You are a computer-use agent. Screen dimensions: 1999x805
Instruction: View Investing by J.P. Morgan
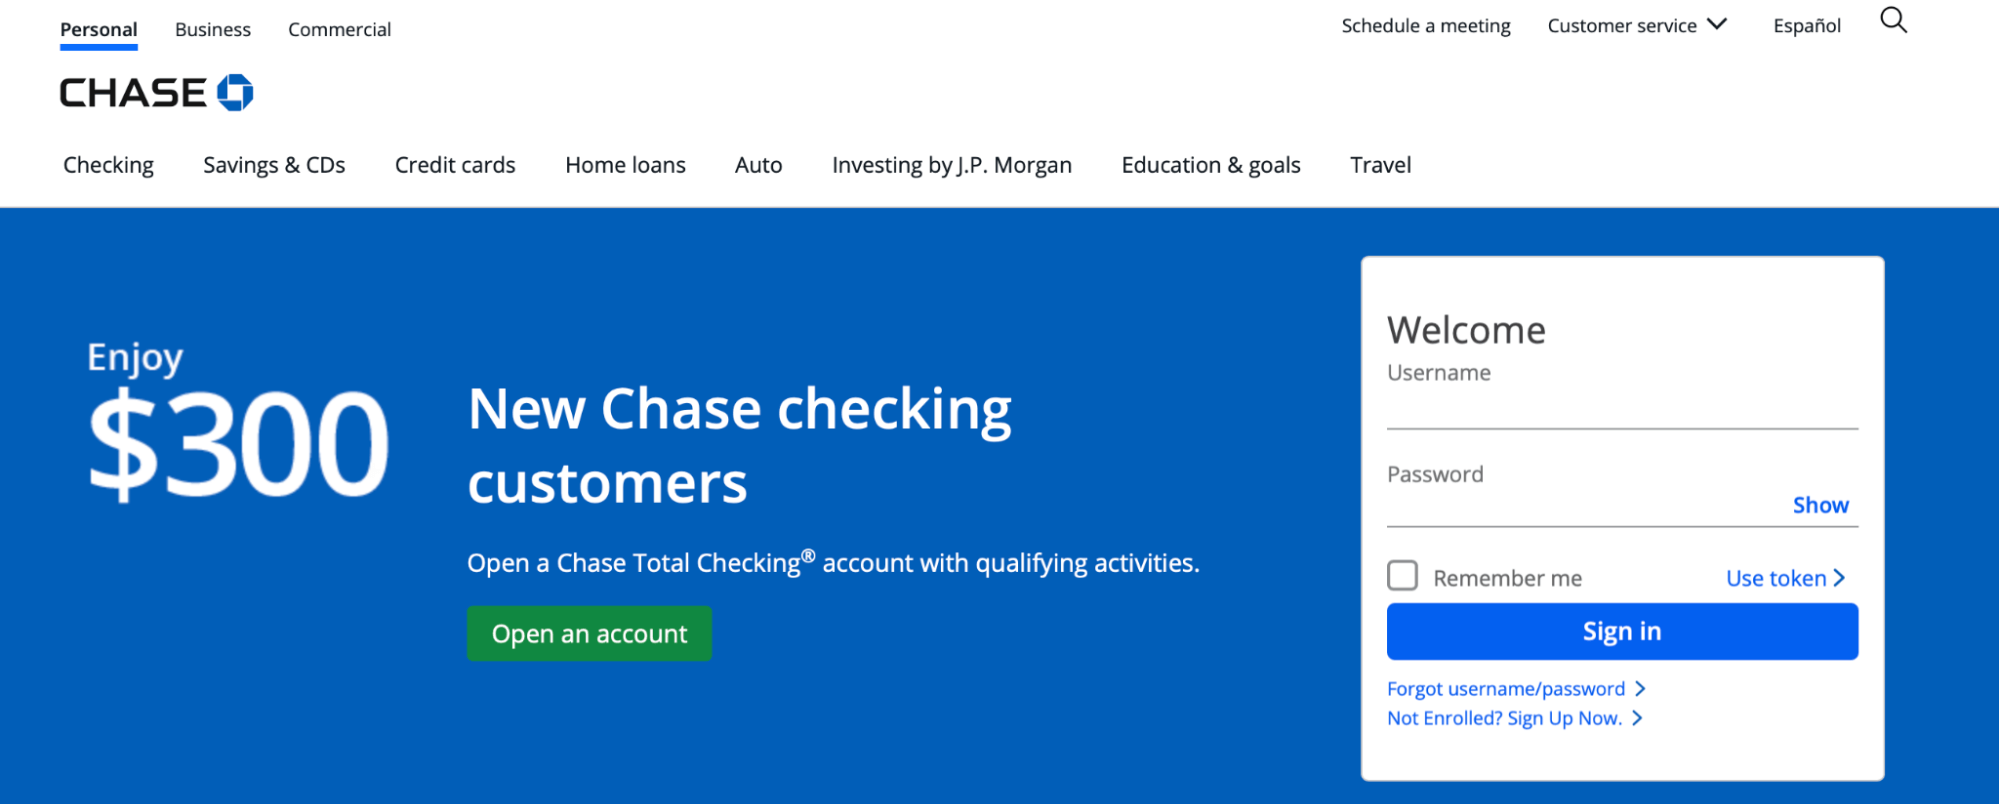click(x=951, y=164)
